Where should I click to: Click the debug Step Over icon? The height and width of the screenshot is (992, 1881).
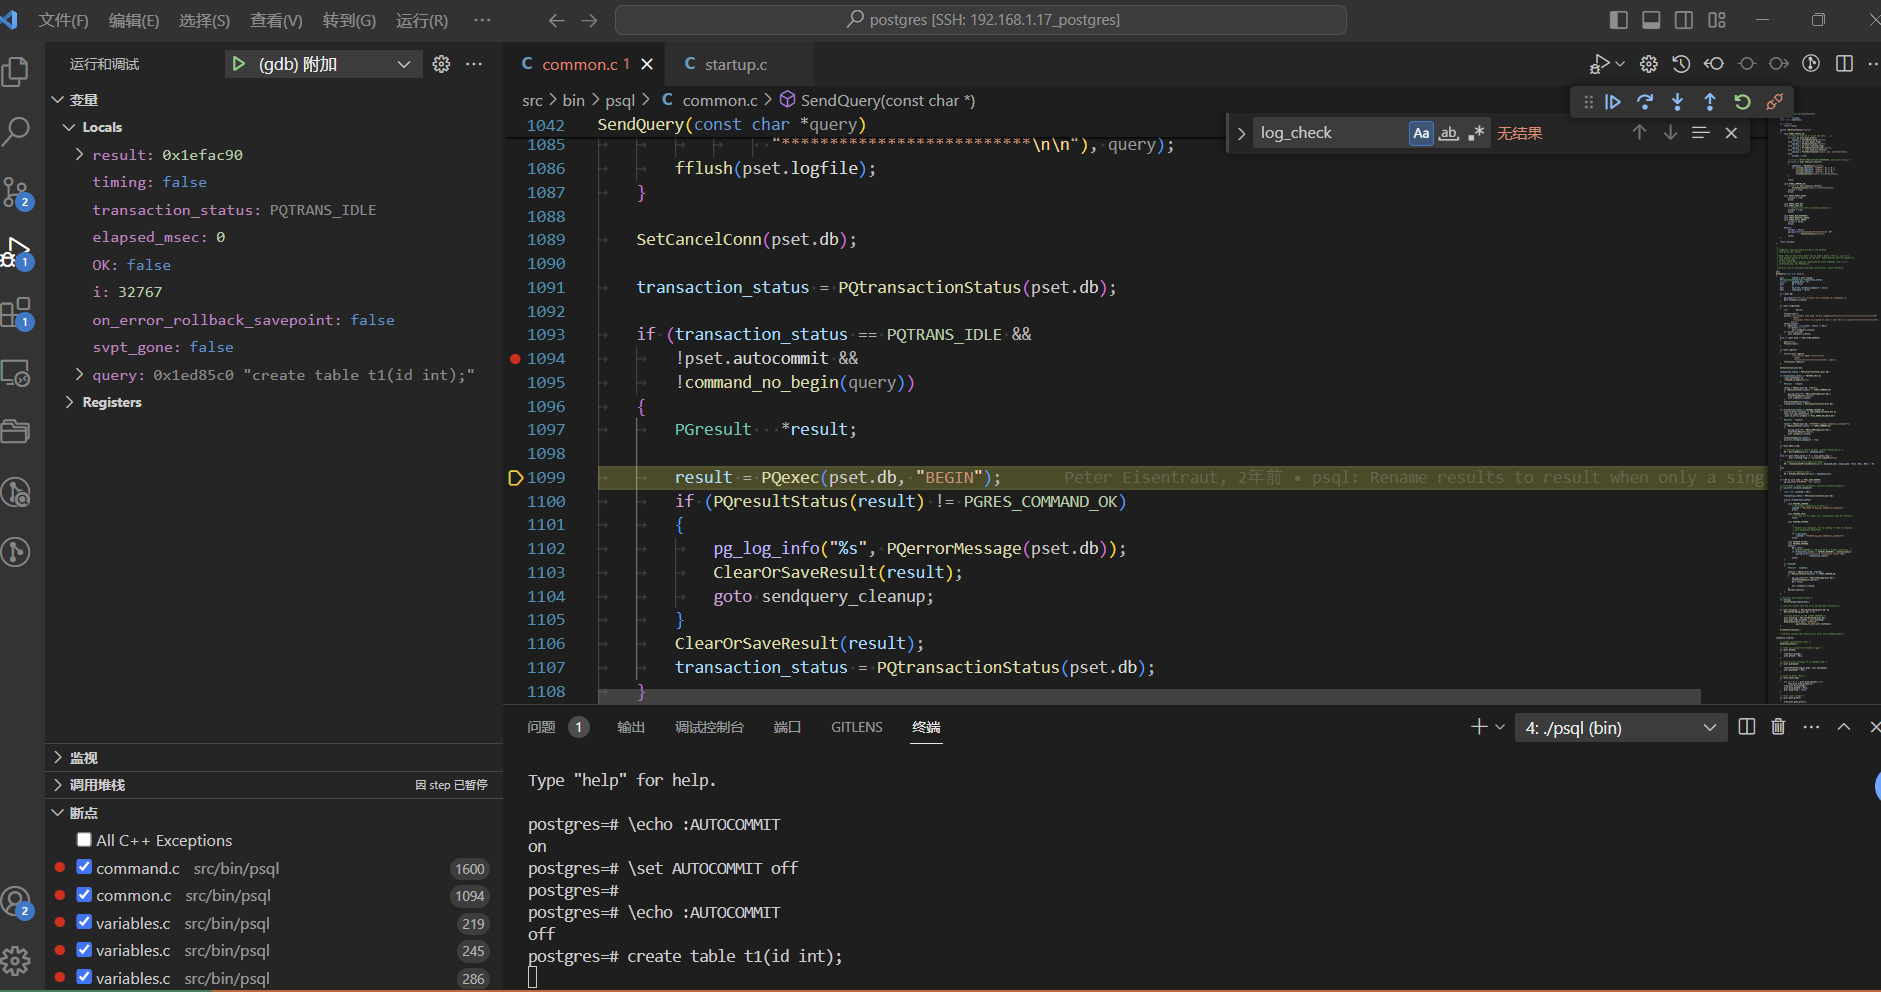(x=1645, y=102)
